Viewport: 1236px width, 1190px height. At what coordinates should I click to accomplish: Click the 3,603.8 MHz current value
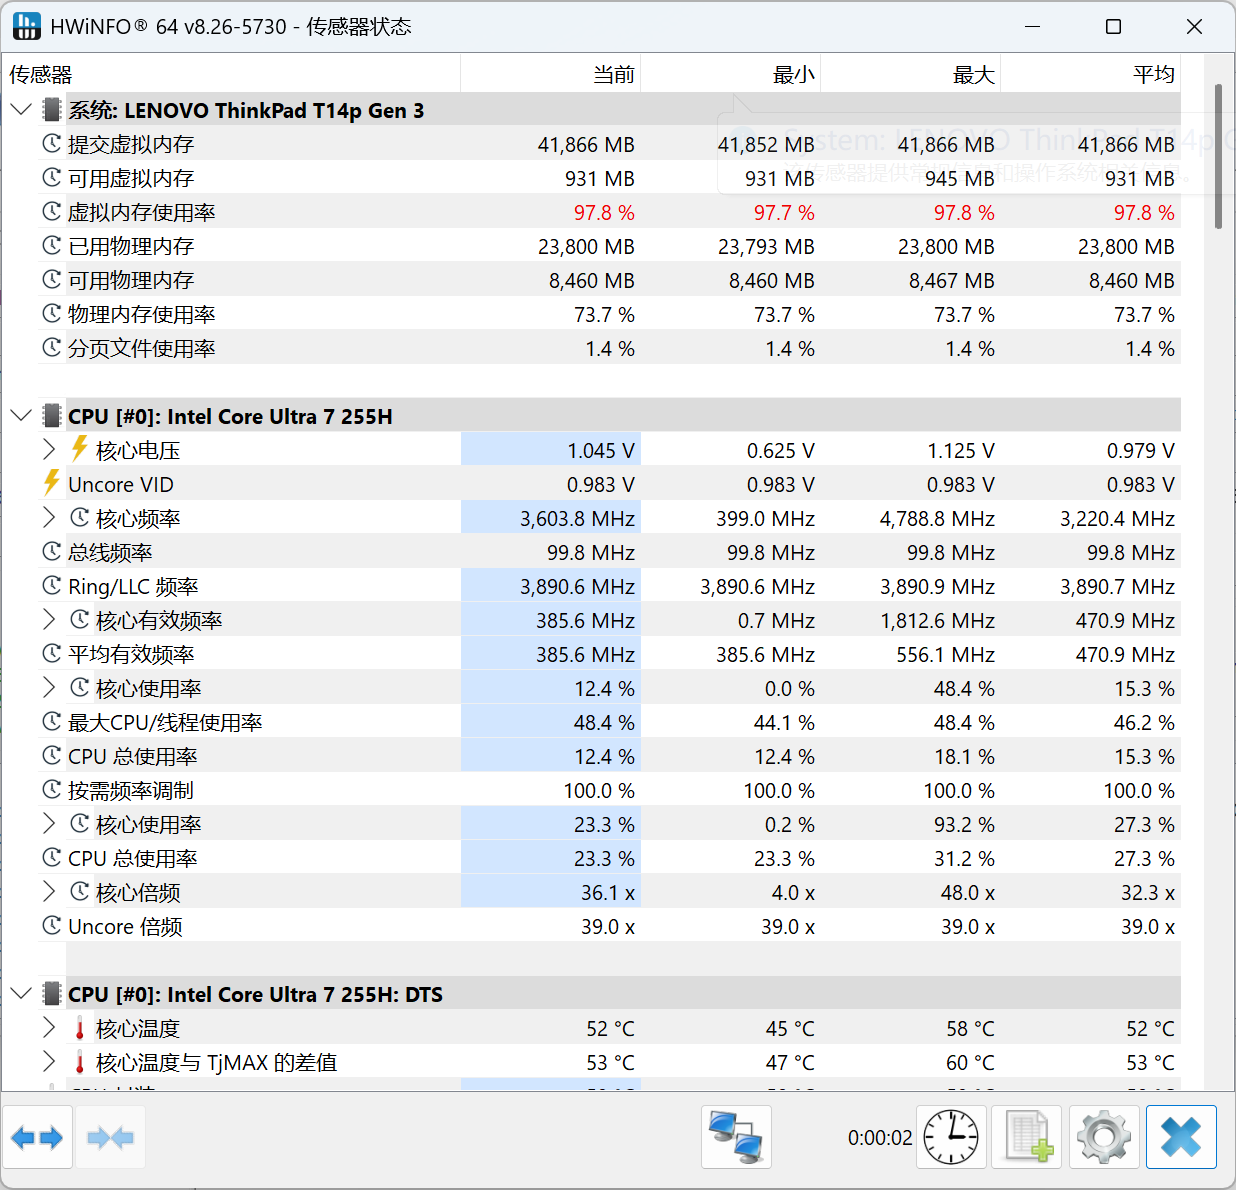click(x=577, y=518)
